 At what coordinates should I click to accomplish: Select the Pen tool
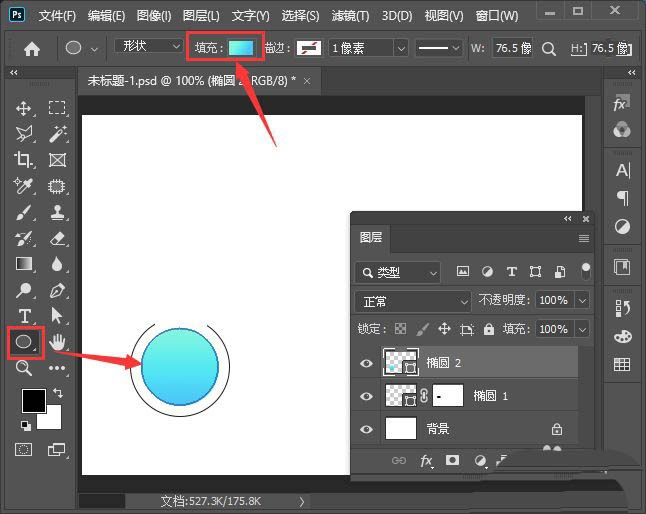(x=58, y=291)
